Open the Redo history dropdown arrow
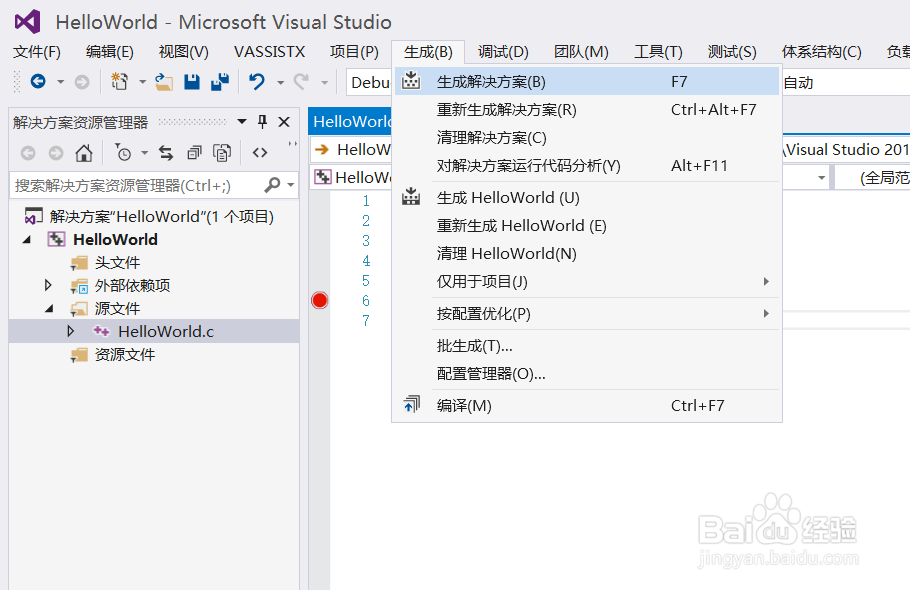This screenshot has width=910, height=590. tap(324, 82)
